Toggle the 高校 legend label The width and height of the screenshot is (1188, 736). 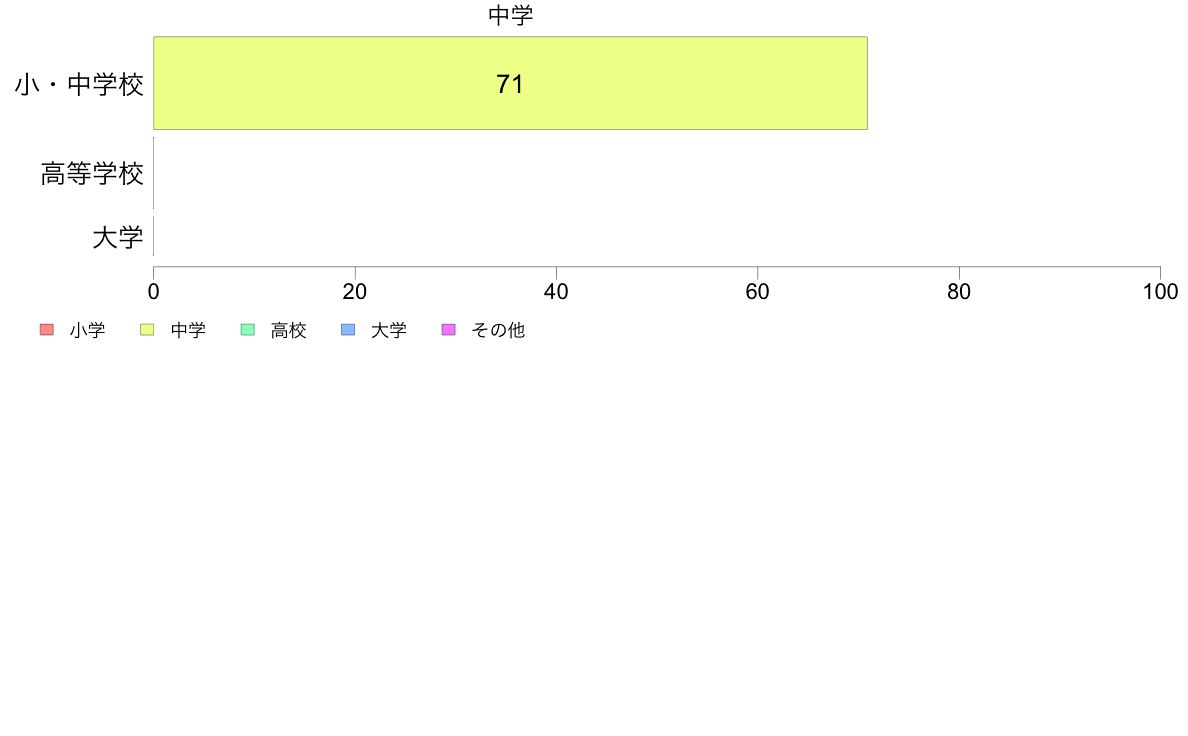point(289,330)
